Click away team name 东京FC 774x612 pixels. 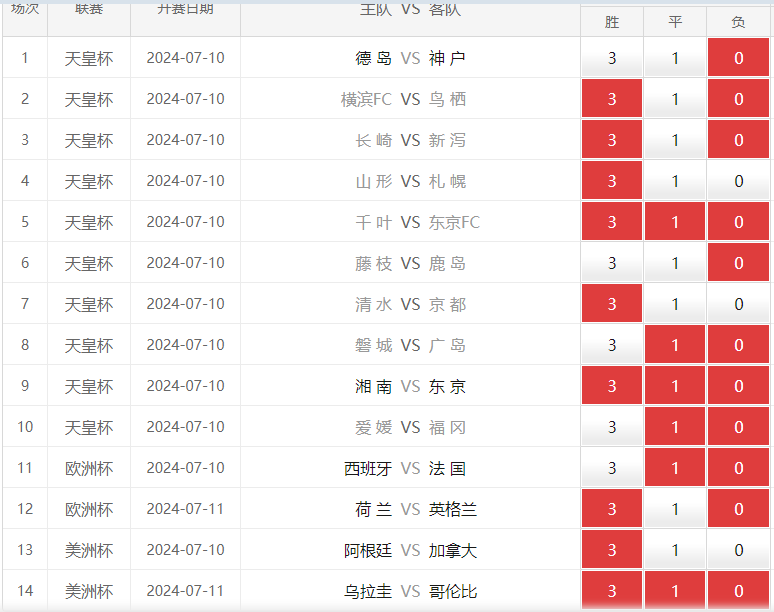click(x=454, y=223)
